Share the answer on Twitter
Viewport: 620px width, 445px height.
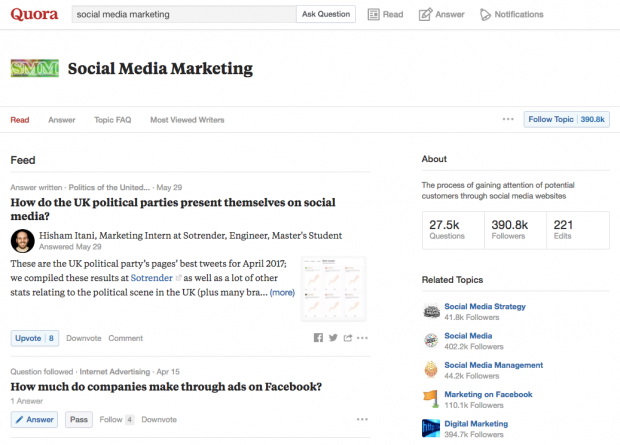point(333,337)
